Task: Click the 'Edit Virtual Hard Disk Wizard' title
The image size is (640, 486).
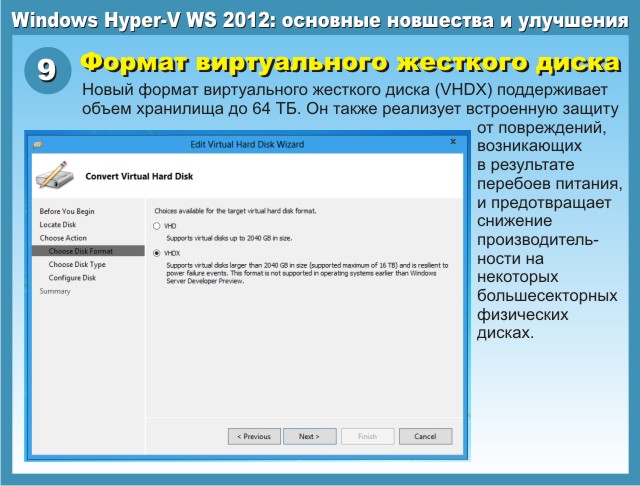Action: click(247, 144)
